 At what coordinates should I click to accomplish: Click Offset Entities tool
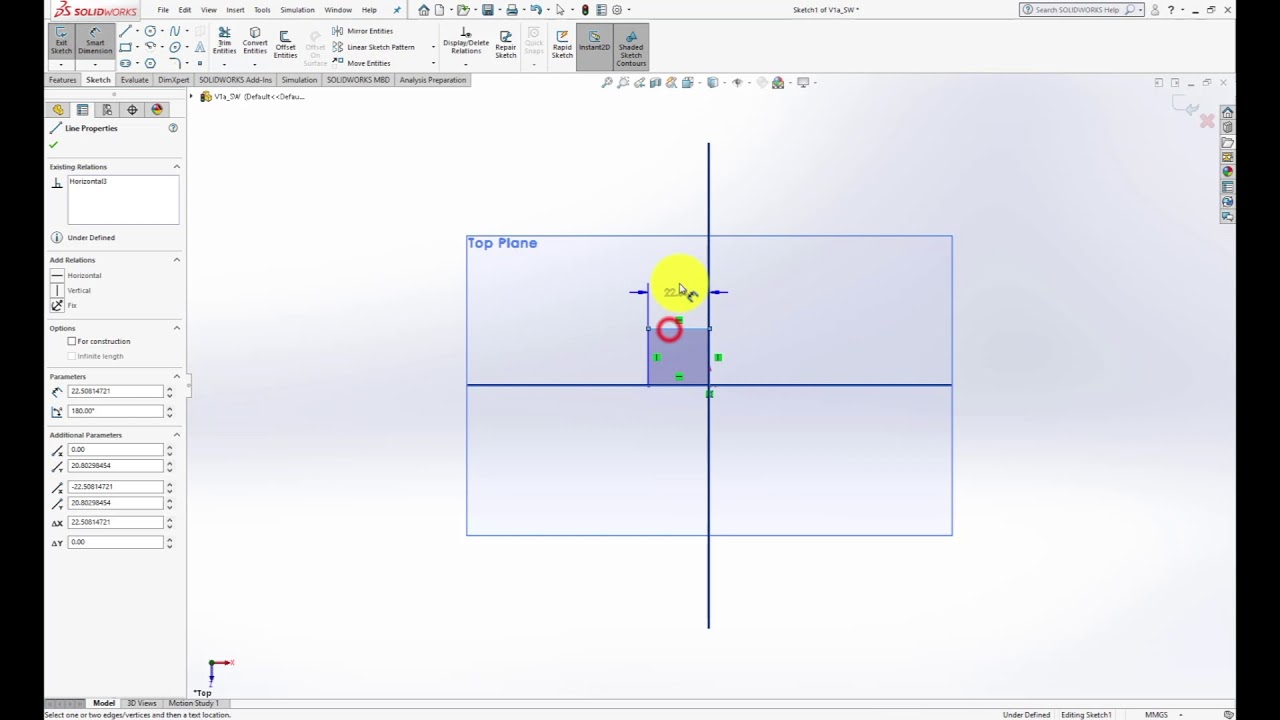click(285, 45)
